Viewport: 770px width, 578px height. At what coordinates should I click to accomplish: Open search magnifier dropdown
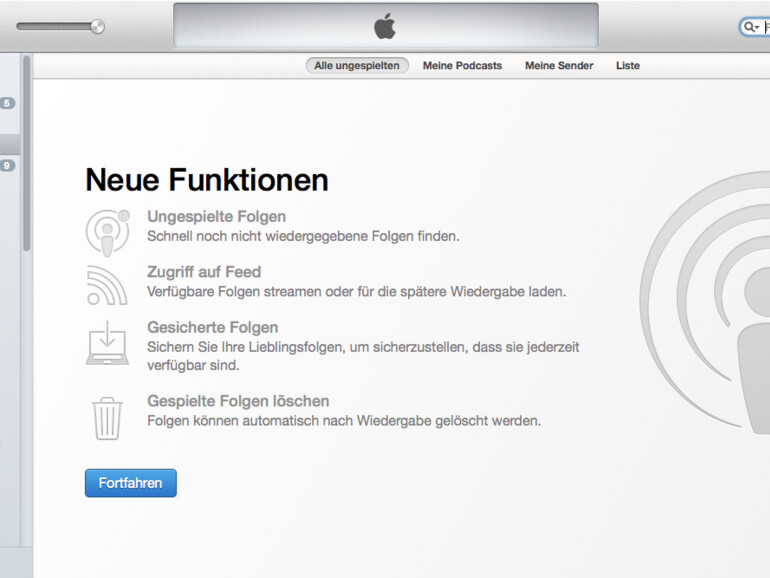point(751,27)
